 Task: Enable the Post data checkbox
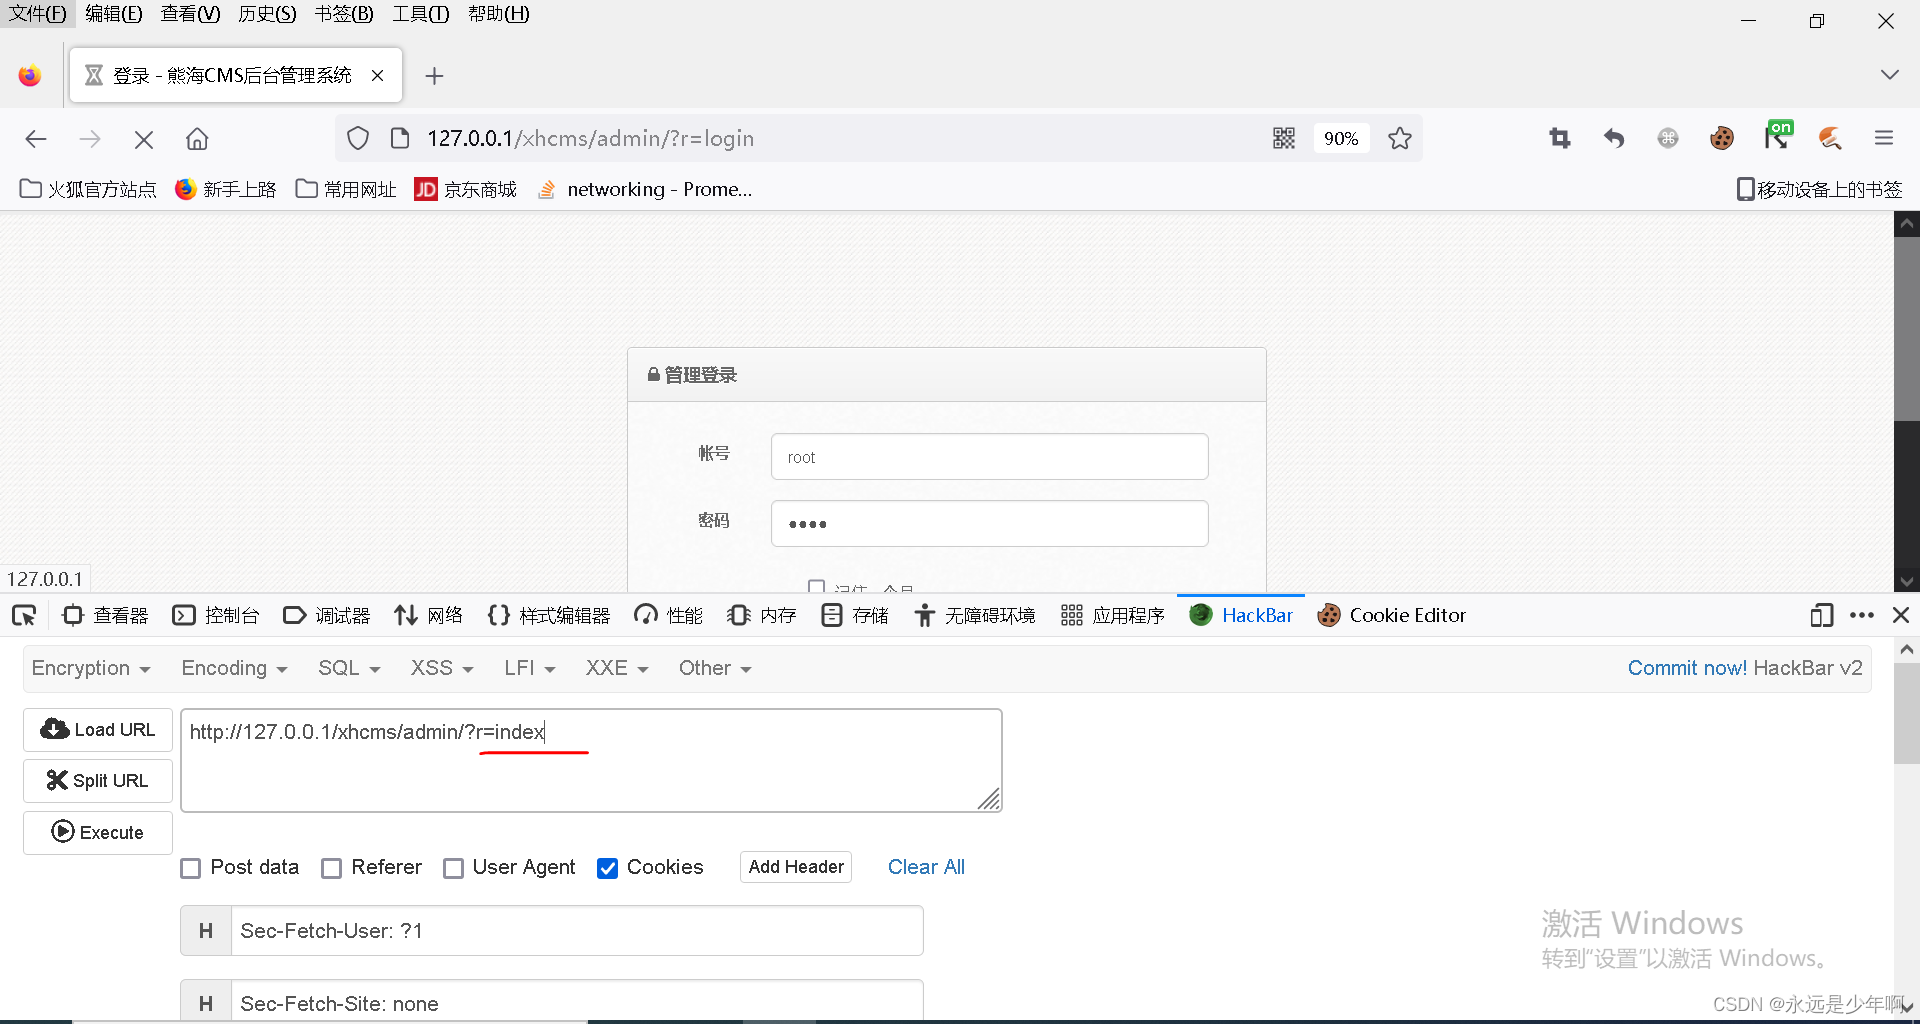coord(191,868)
